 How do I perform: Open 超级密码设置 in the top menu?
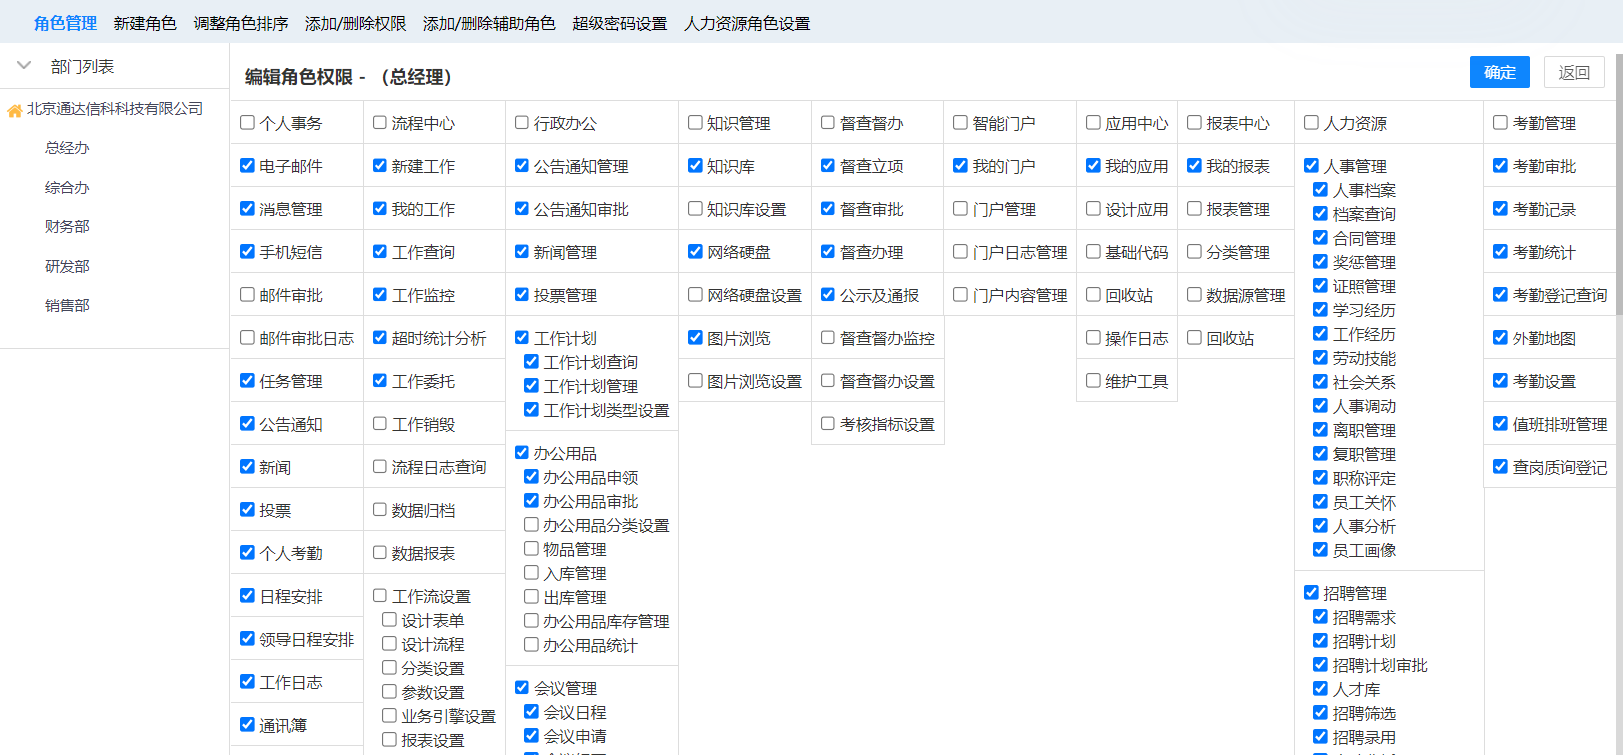point(619,23)
